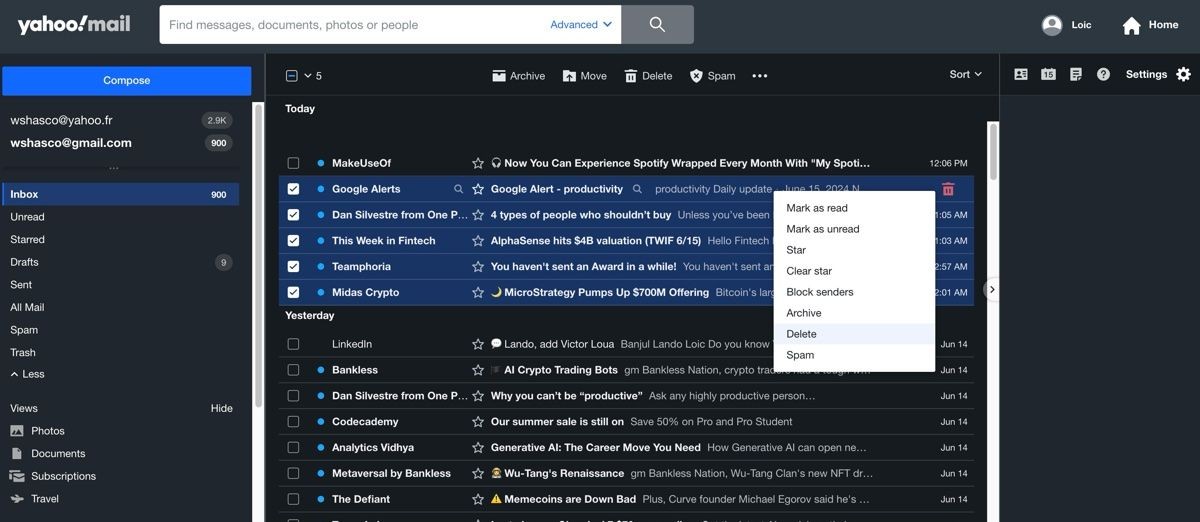Search sender icon next to Google Alerts
The width and height of the screenshot is (1200, 522).
click(459, 189)
